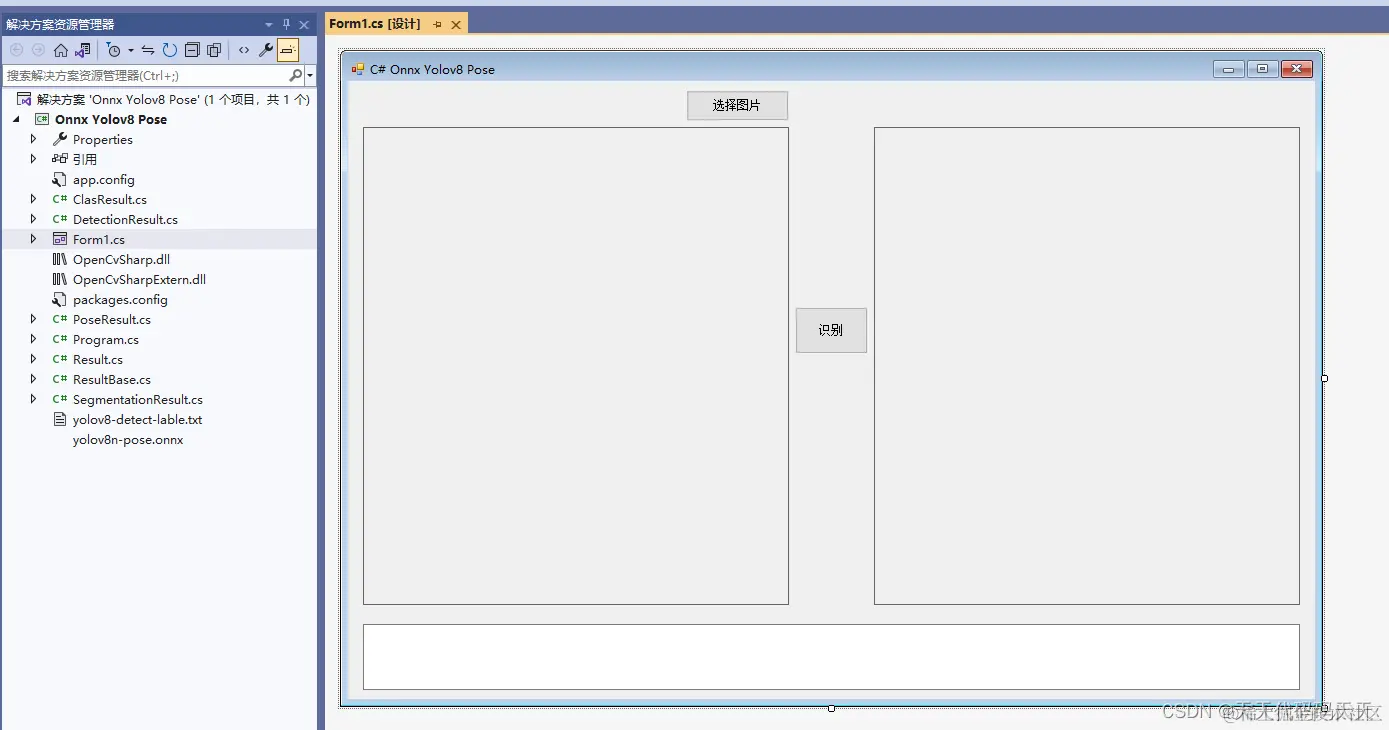Click the search magnifier in Solution Explorer
Viewport: 1389px width, 730px height.
296,75
